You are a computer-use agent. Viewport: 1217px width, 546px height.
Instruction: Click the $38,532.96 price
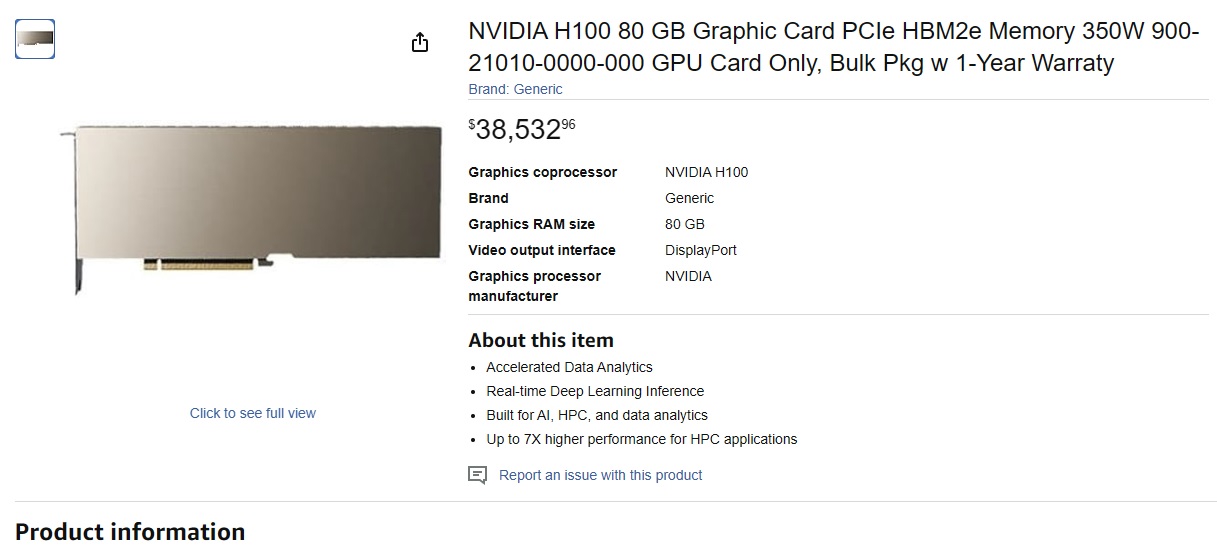pyautogui.click(x=522, y=129)
